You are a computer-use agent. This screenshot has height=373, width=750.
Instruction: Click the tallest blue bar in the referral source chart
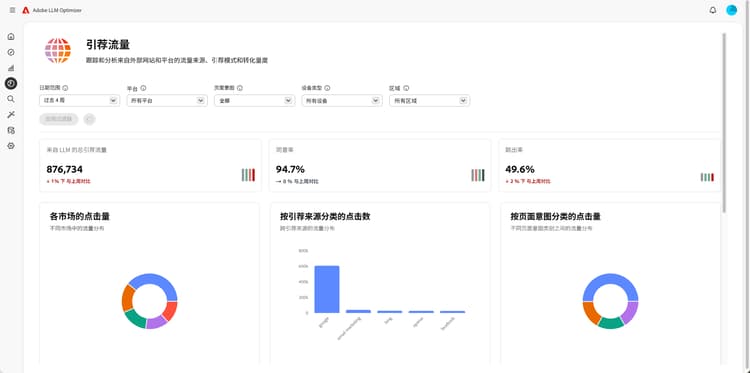point(327,289)
